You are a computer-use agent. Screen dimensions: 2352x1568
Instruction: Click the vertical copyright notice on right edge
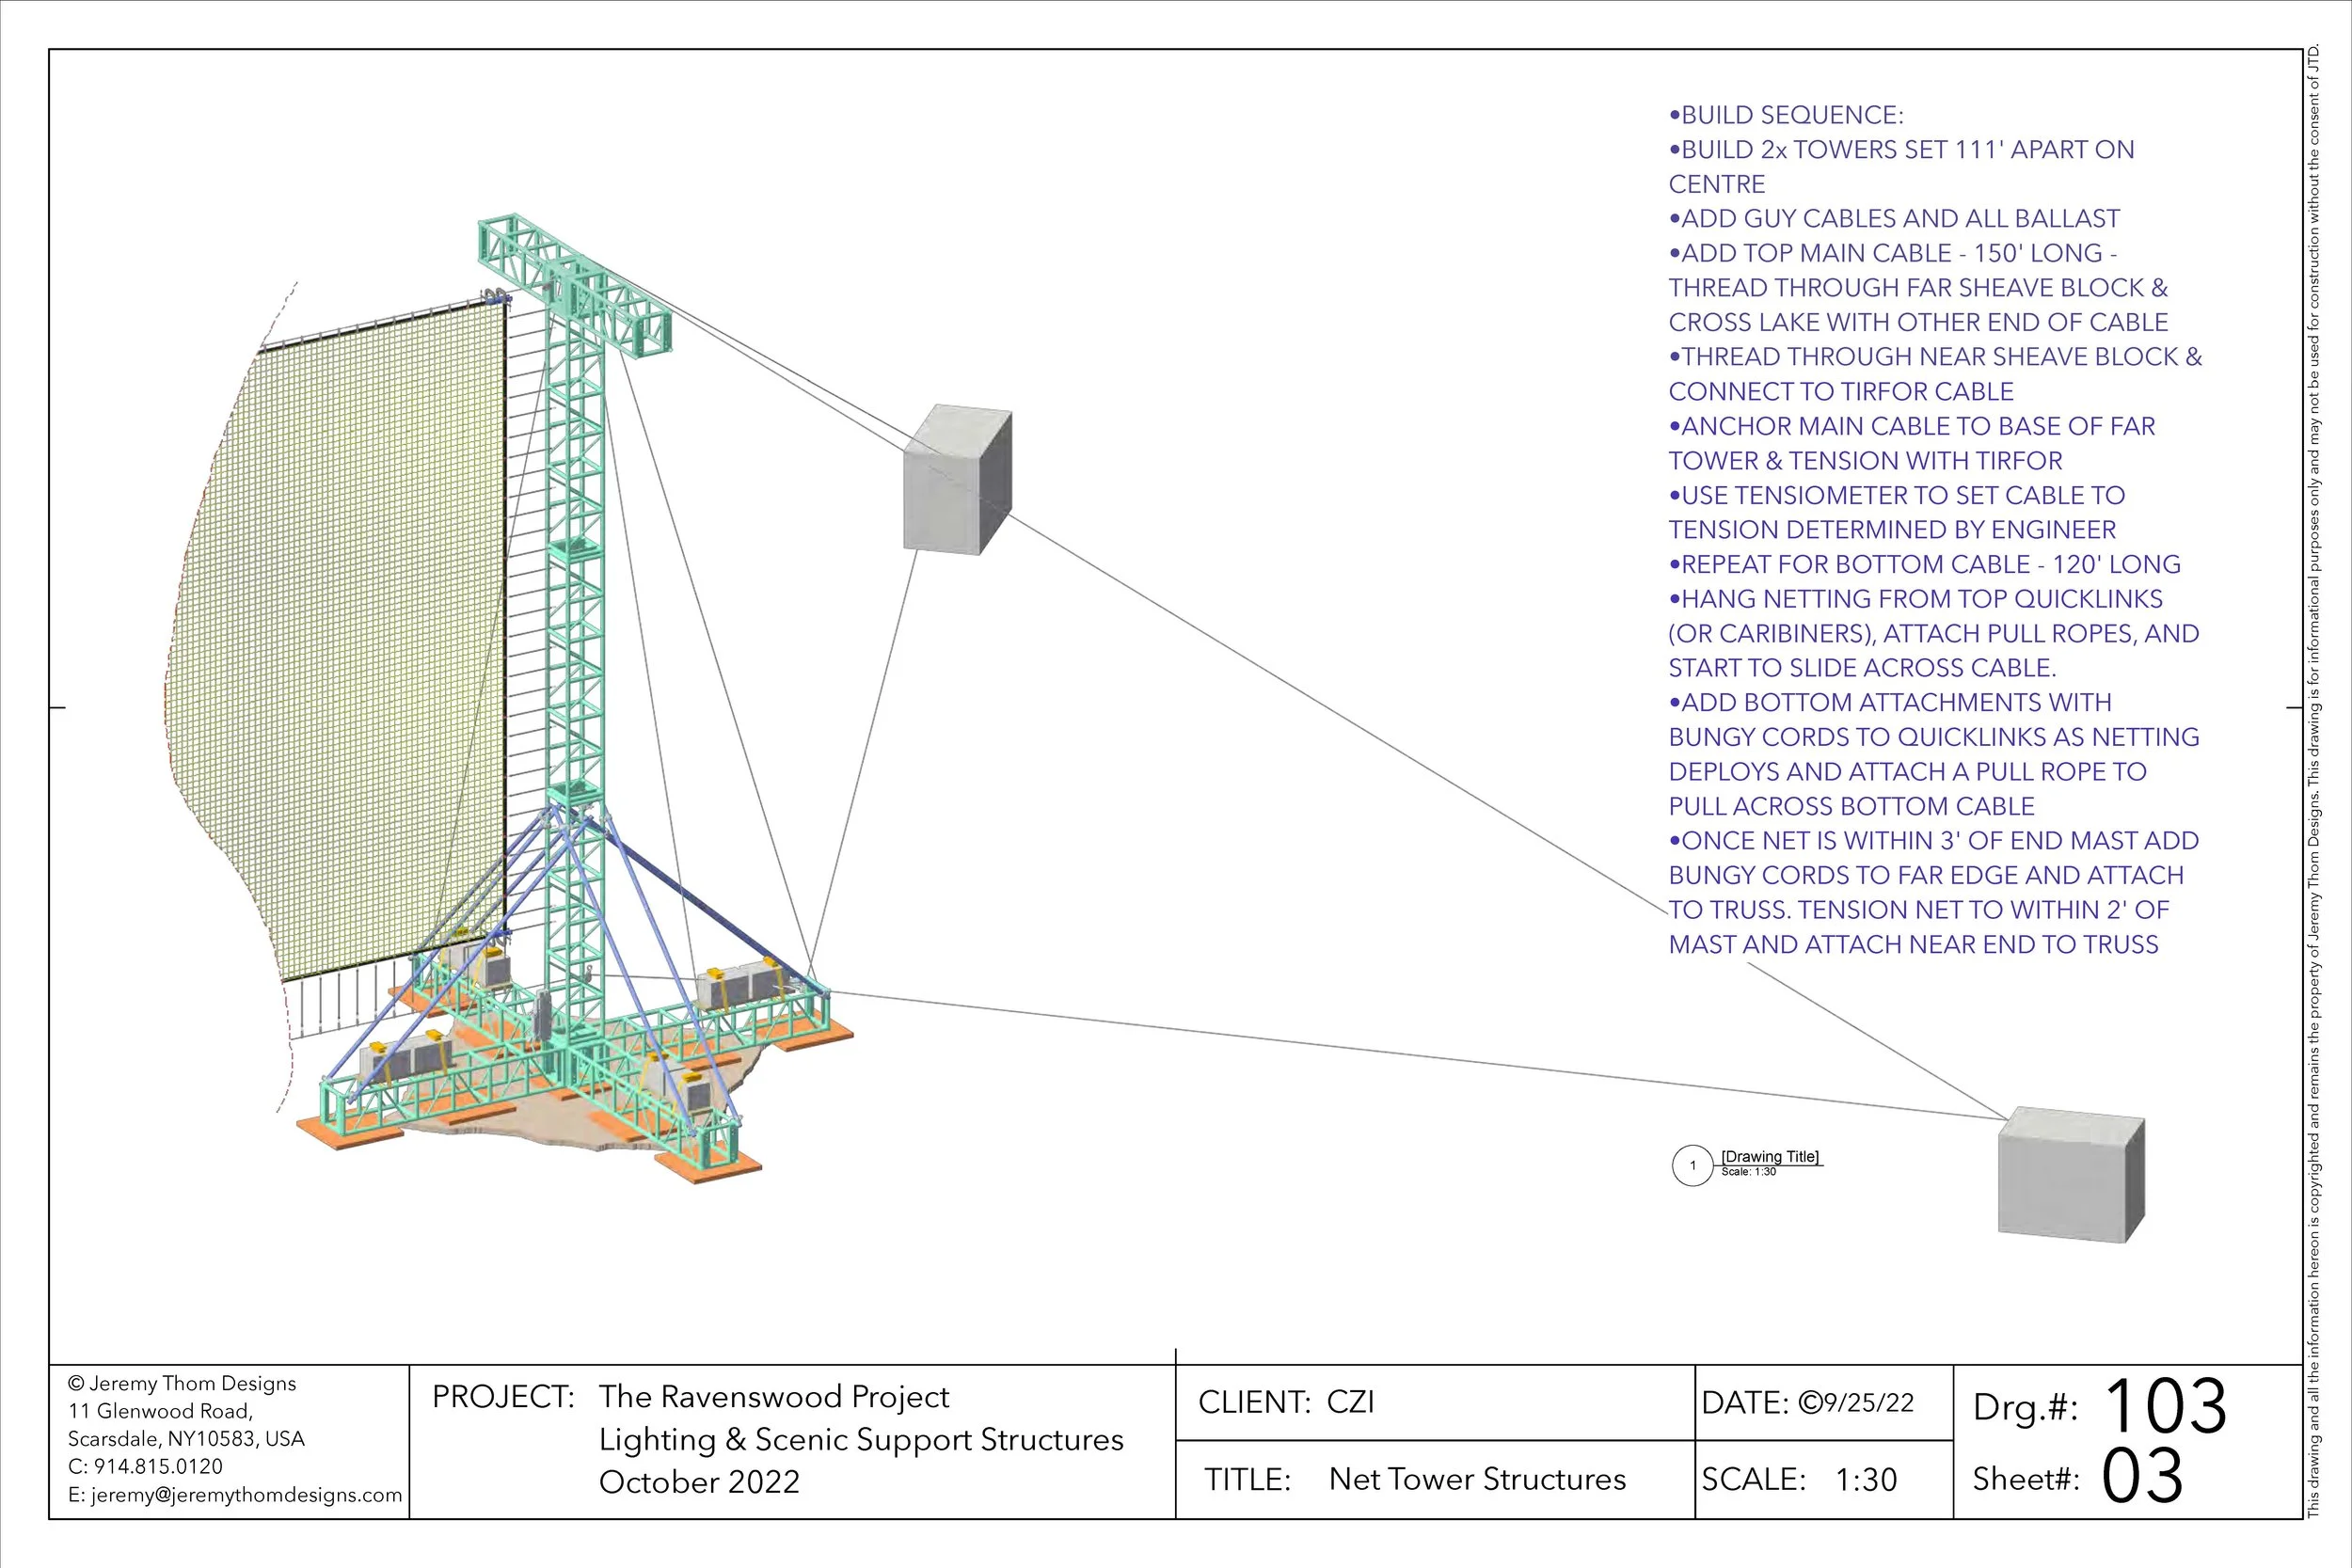(x=2313, y=780)
